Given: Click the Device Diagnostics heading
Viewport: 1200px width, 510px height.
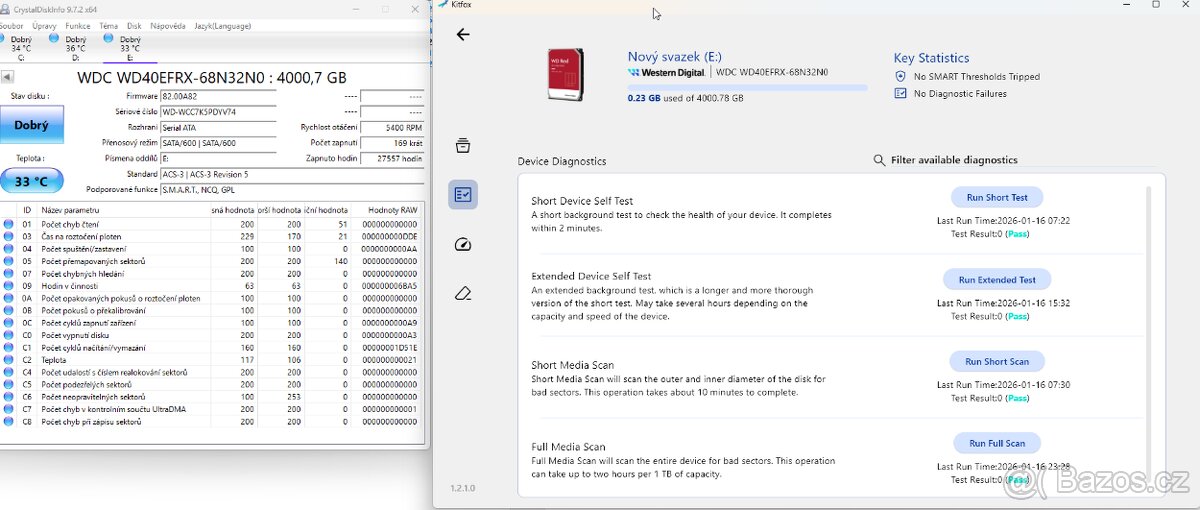Looking at the screenshot, I should pos(562,161).
